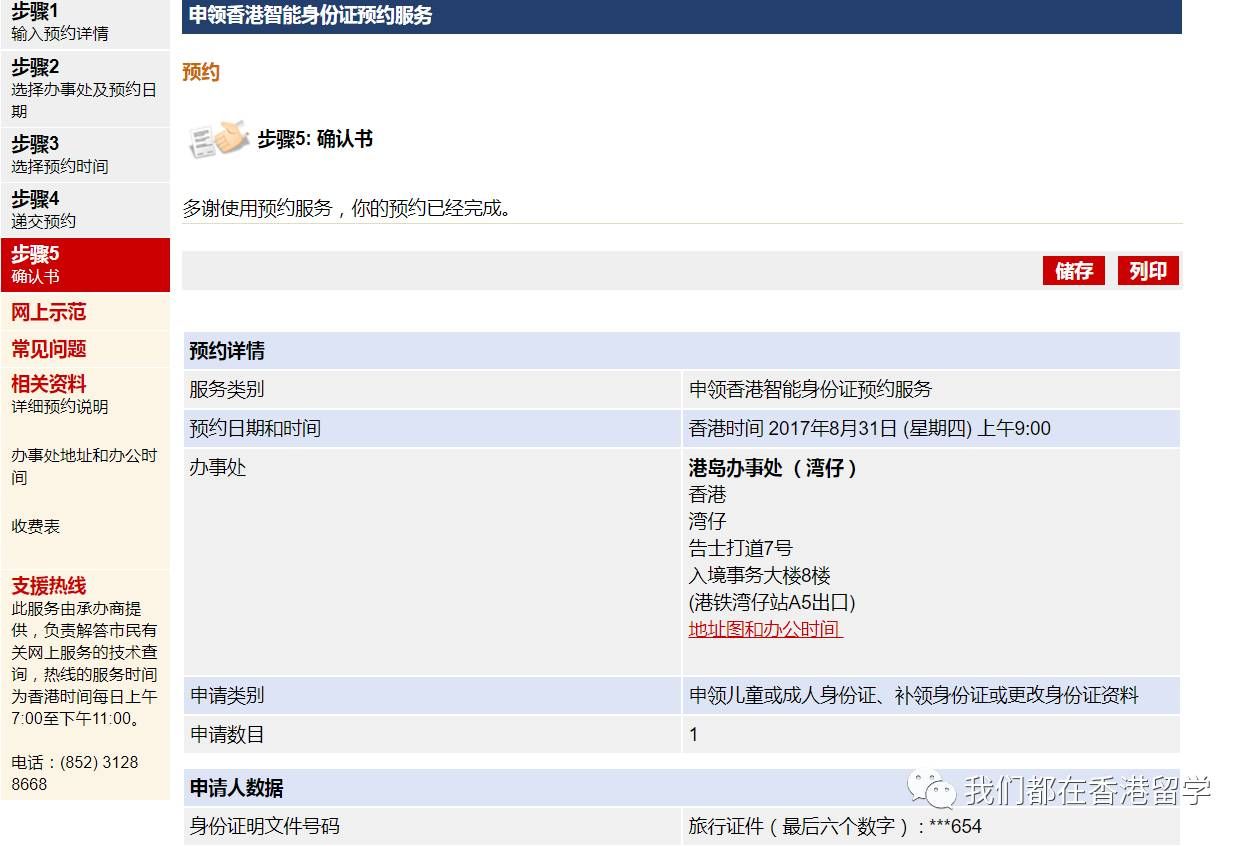The image size is (1252, 846).
Task: Jump to 步骤3 选择预约时间
Action: coord(85,155)
